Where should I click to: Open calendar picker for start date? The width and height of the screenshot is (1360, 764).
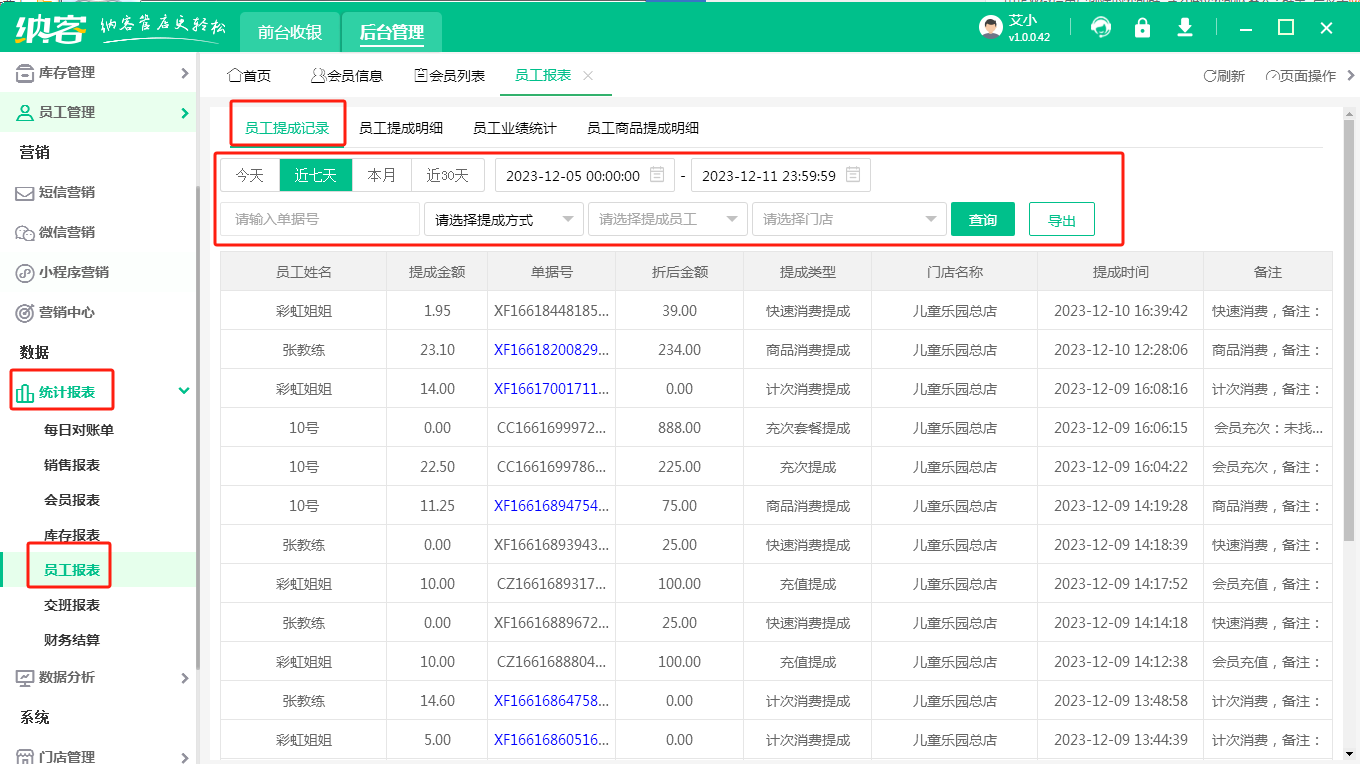point(657,175)
